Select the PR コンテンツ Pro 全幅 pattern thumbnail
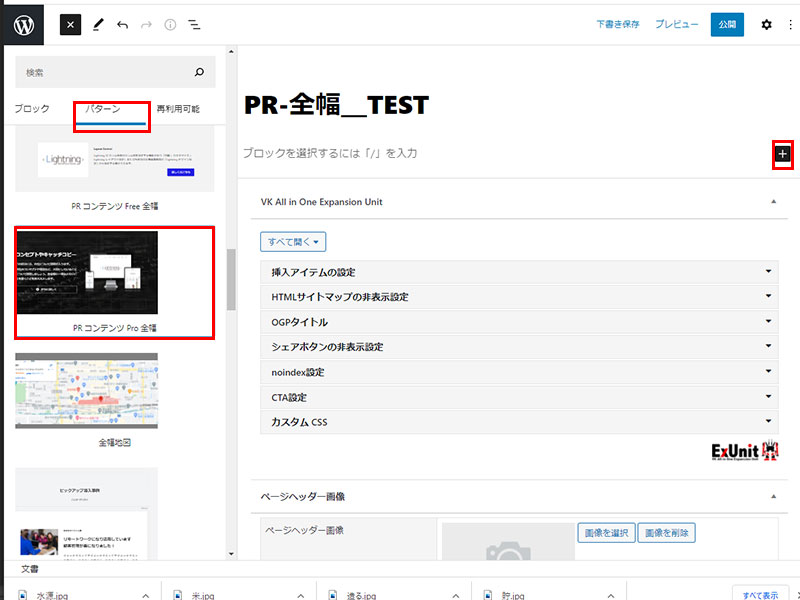Viewport: 800px width, 600px height. 87,273
